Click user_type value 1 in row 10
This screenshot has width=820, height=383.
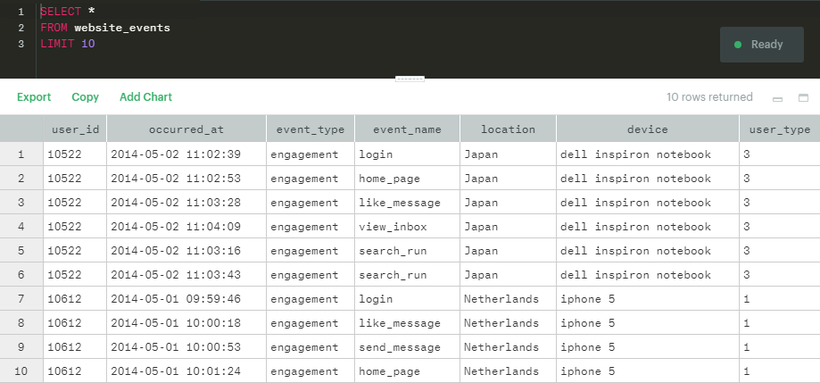779,371
